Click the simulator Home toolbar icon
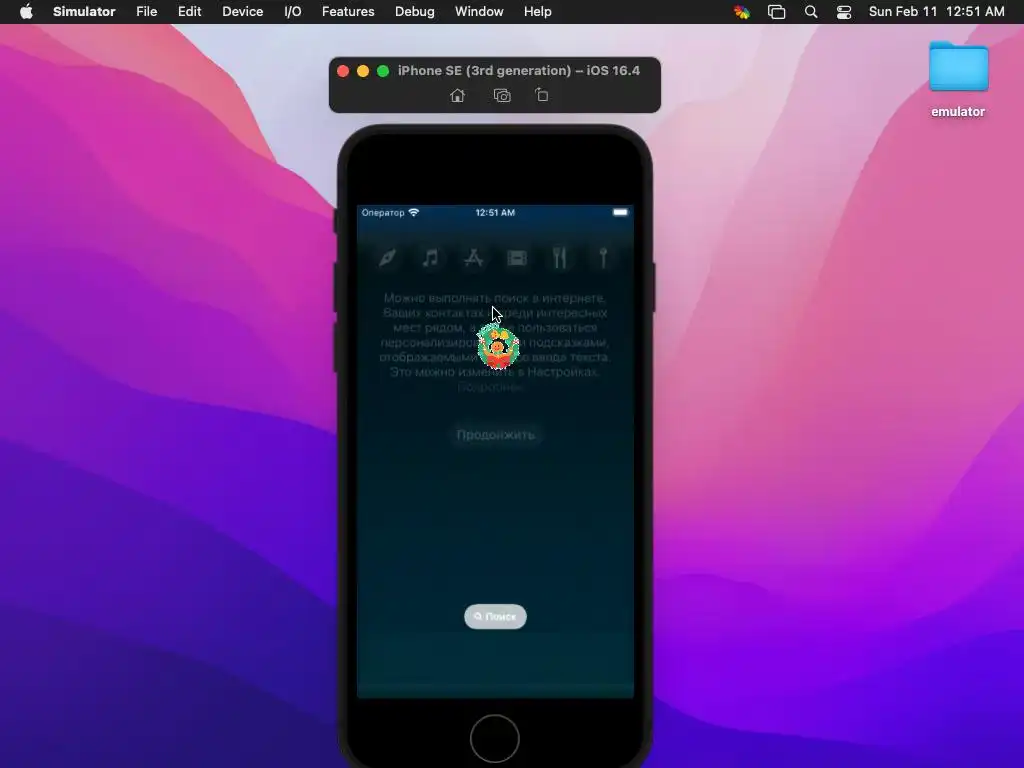Screen dimensions: 1024x768 [x=457, y=95]
